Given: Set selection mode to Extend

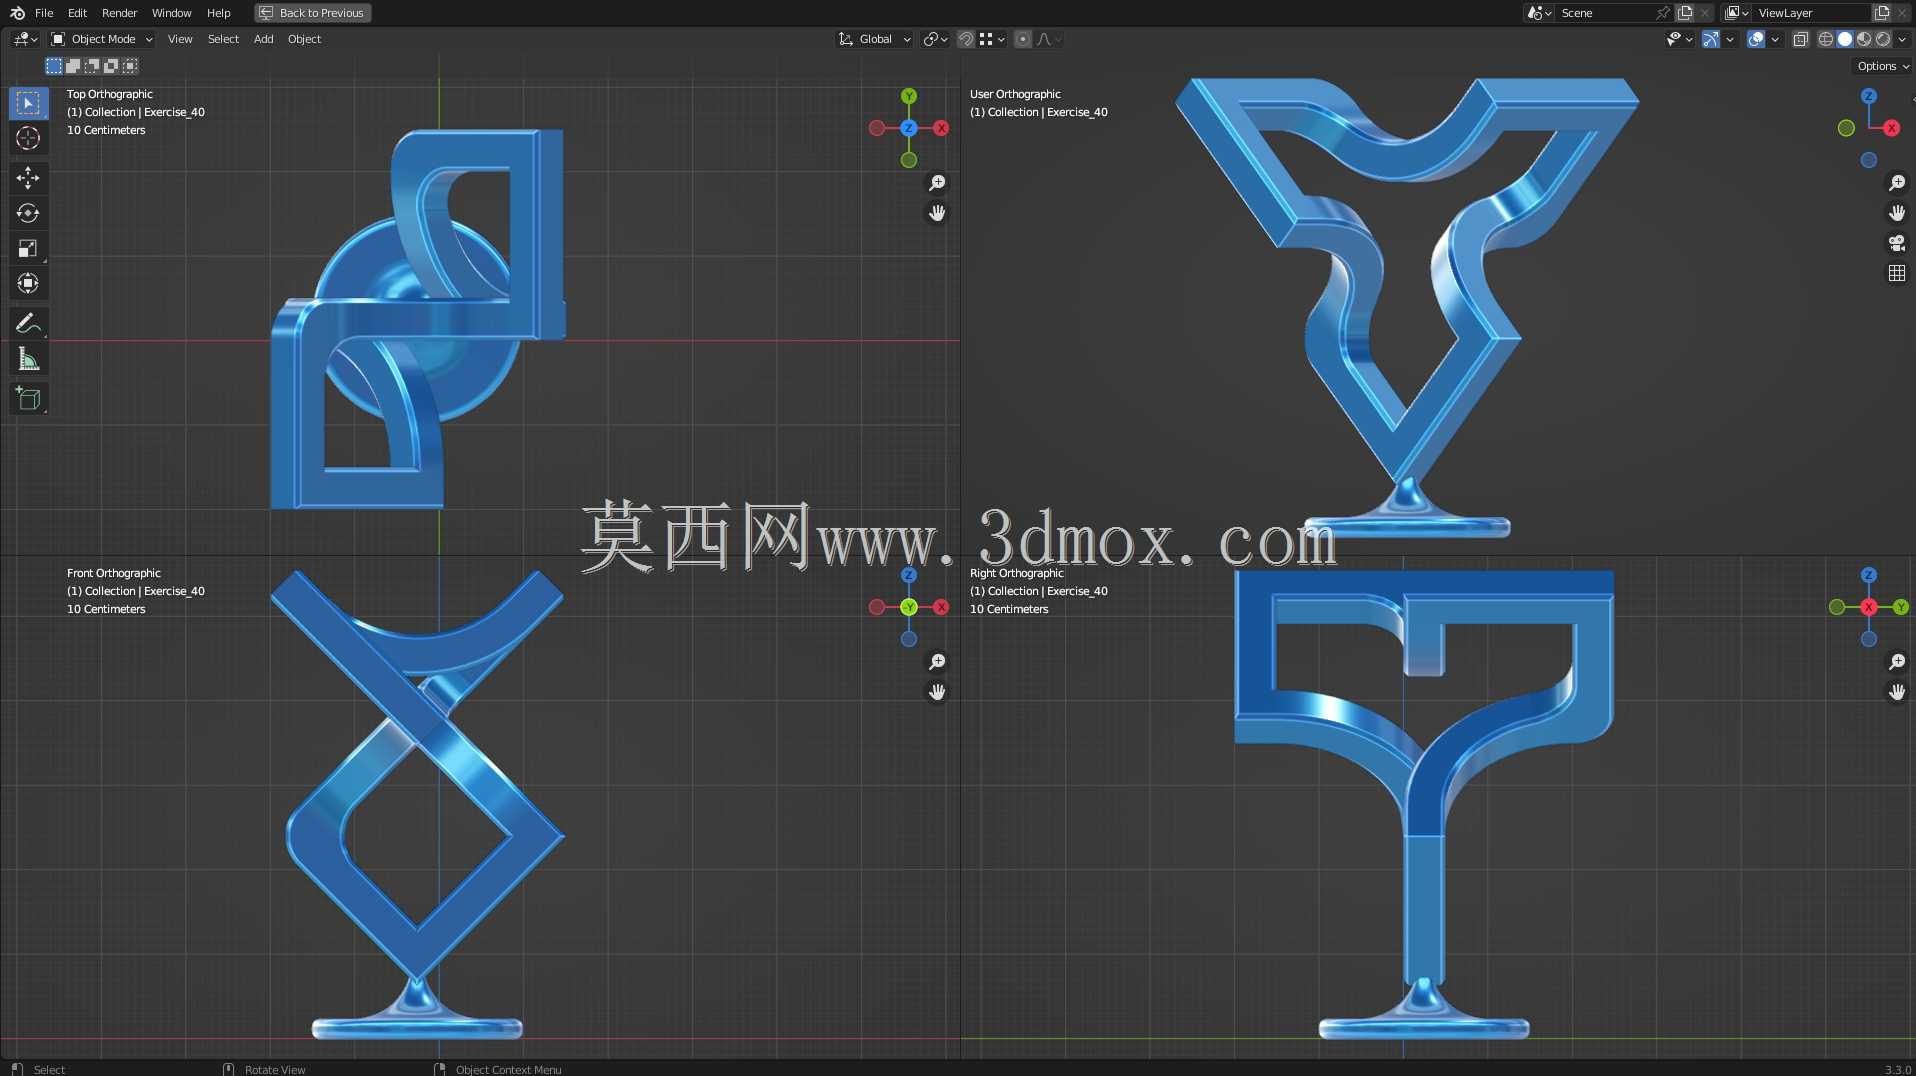Looking at the screenshot, I should 73,66.
